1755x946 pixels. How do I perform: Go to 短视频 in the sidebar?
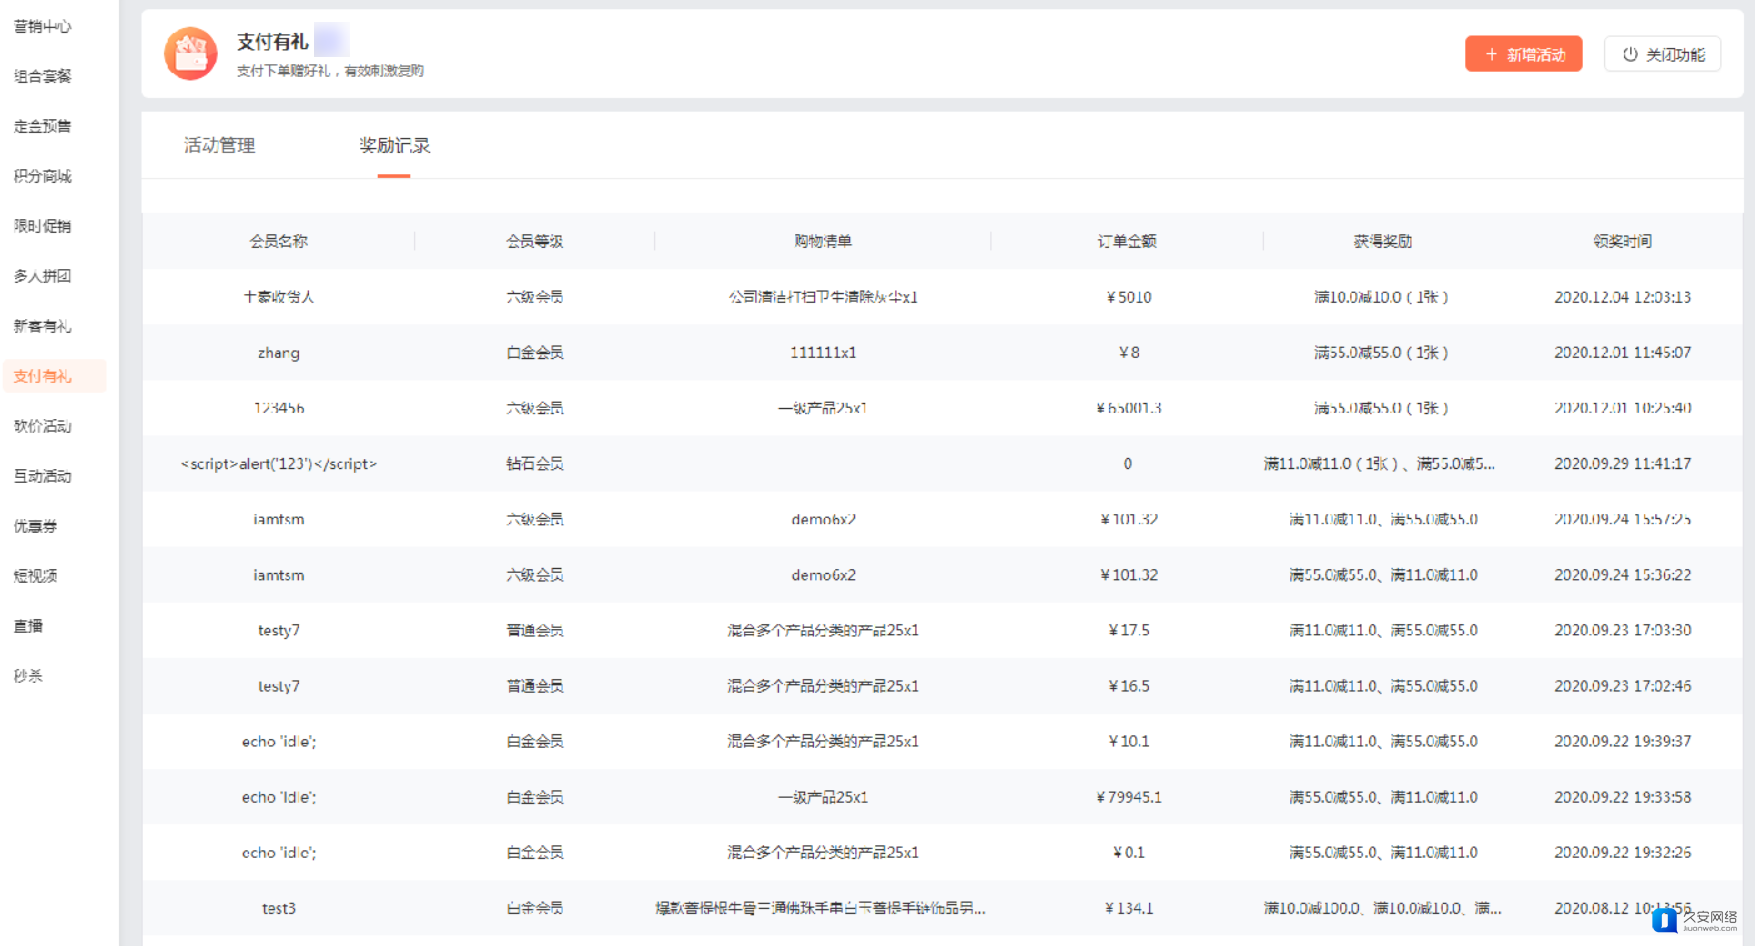tap(35, 576)
